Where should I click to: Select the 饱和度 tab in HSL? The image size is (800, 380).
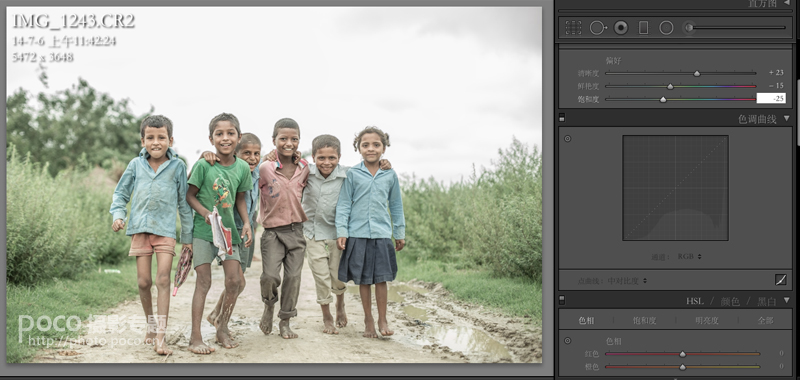644,321
